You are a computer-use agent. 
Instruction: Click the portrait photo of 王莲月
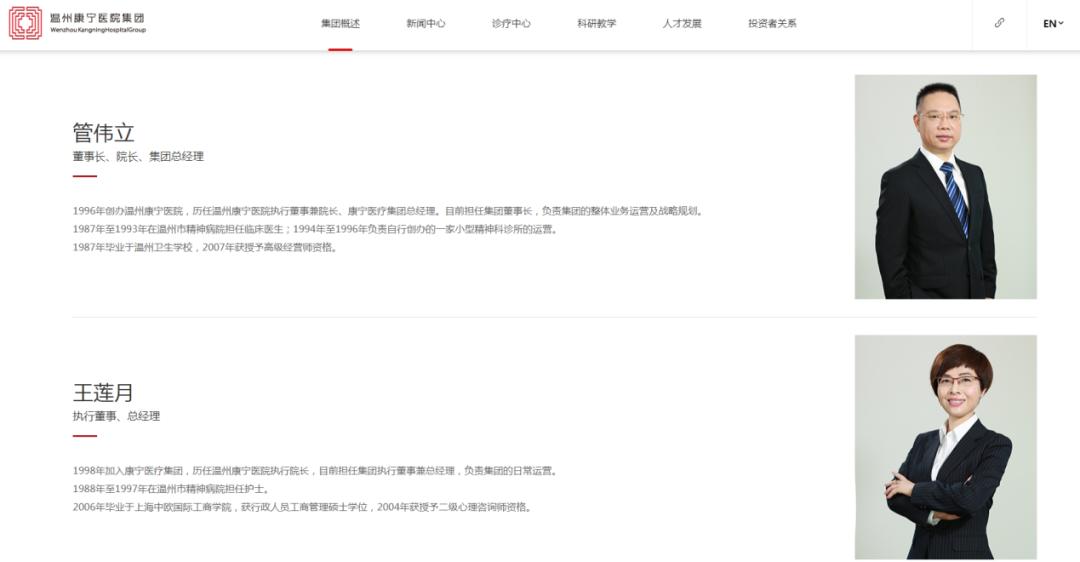click(x=946, y=447)
